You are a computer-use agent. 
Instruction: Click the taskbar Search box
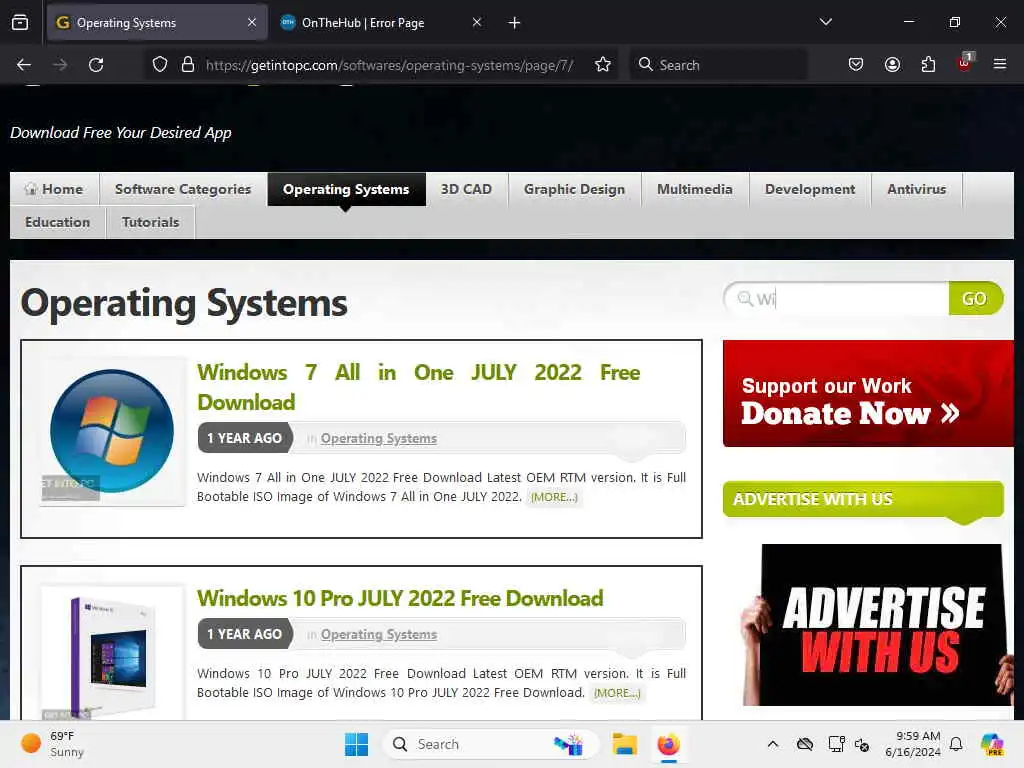click(x=490, y=744)
